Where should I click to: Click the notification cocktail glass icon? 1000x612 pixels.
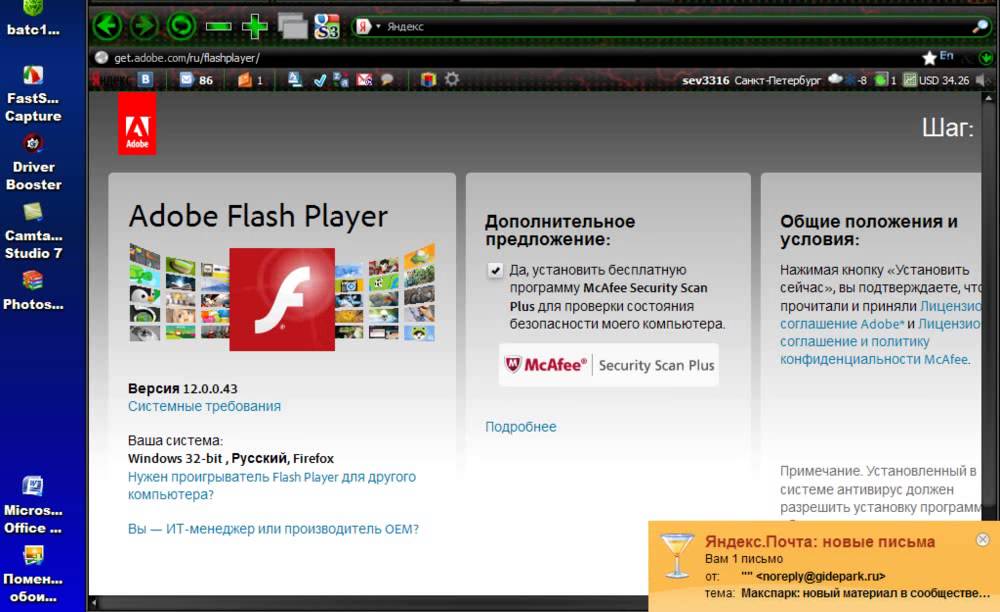coord(676,556)
